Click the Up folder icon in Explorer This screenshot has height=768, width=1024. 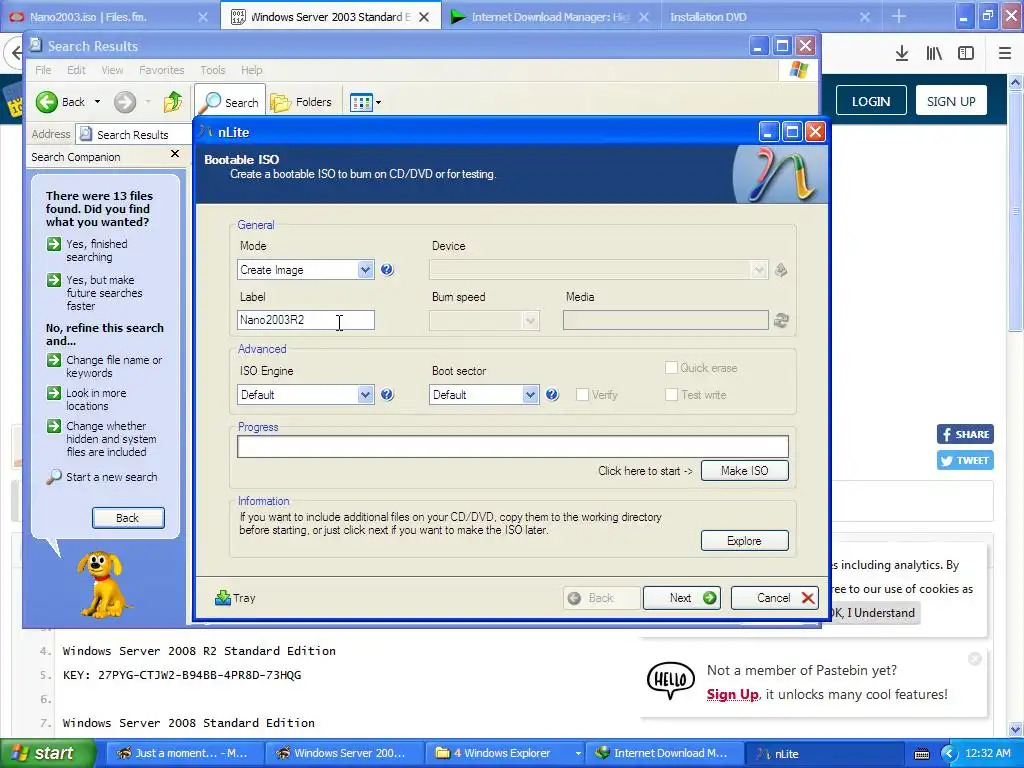pos(173,102)
